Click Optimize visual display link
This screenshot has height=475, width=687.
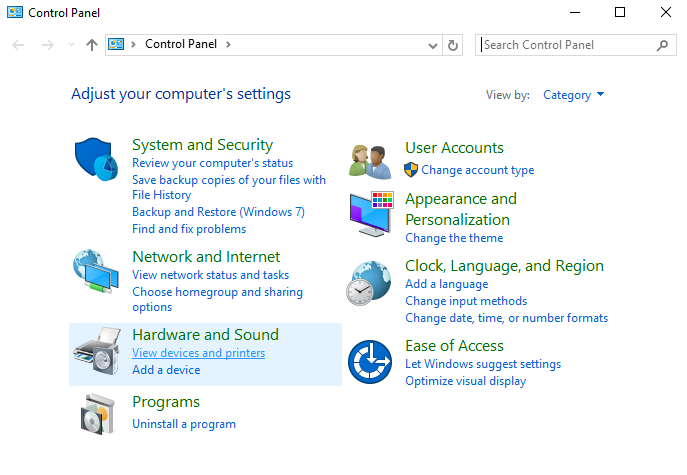point(465,381)
